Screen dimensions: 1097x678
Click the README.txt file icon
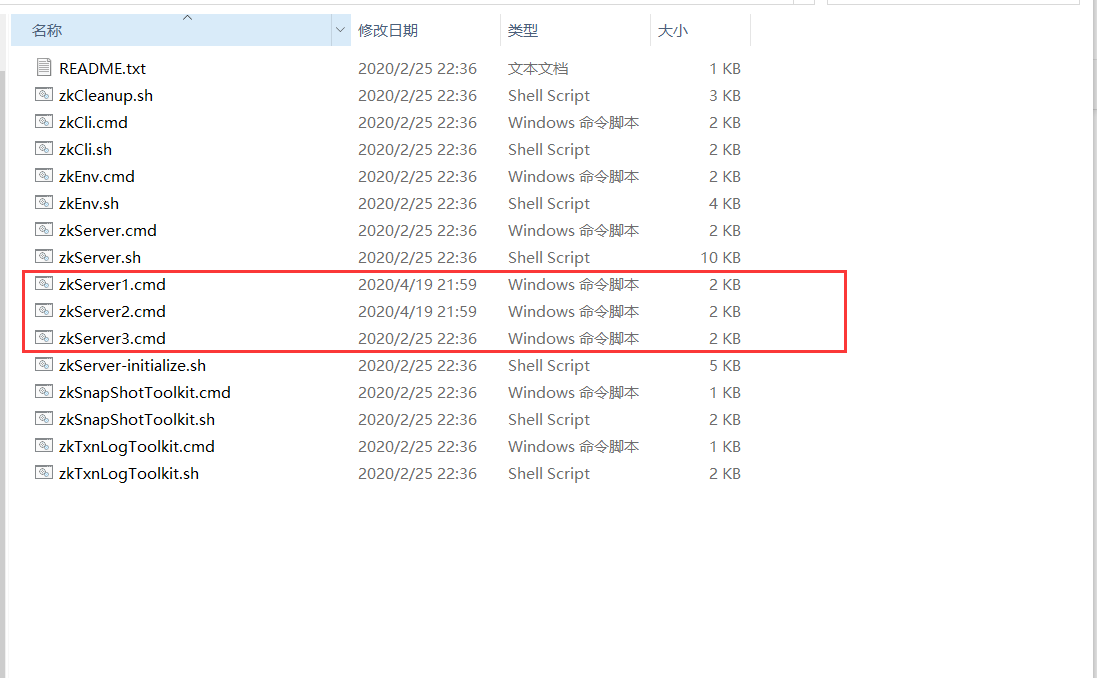[x=43, y=67]
